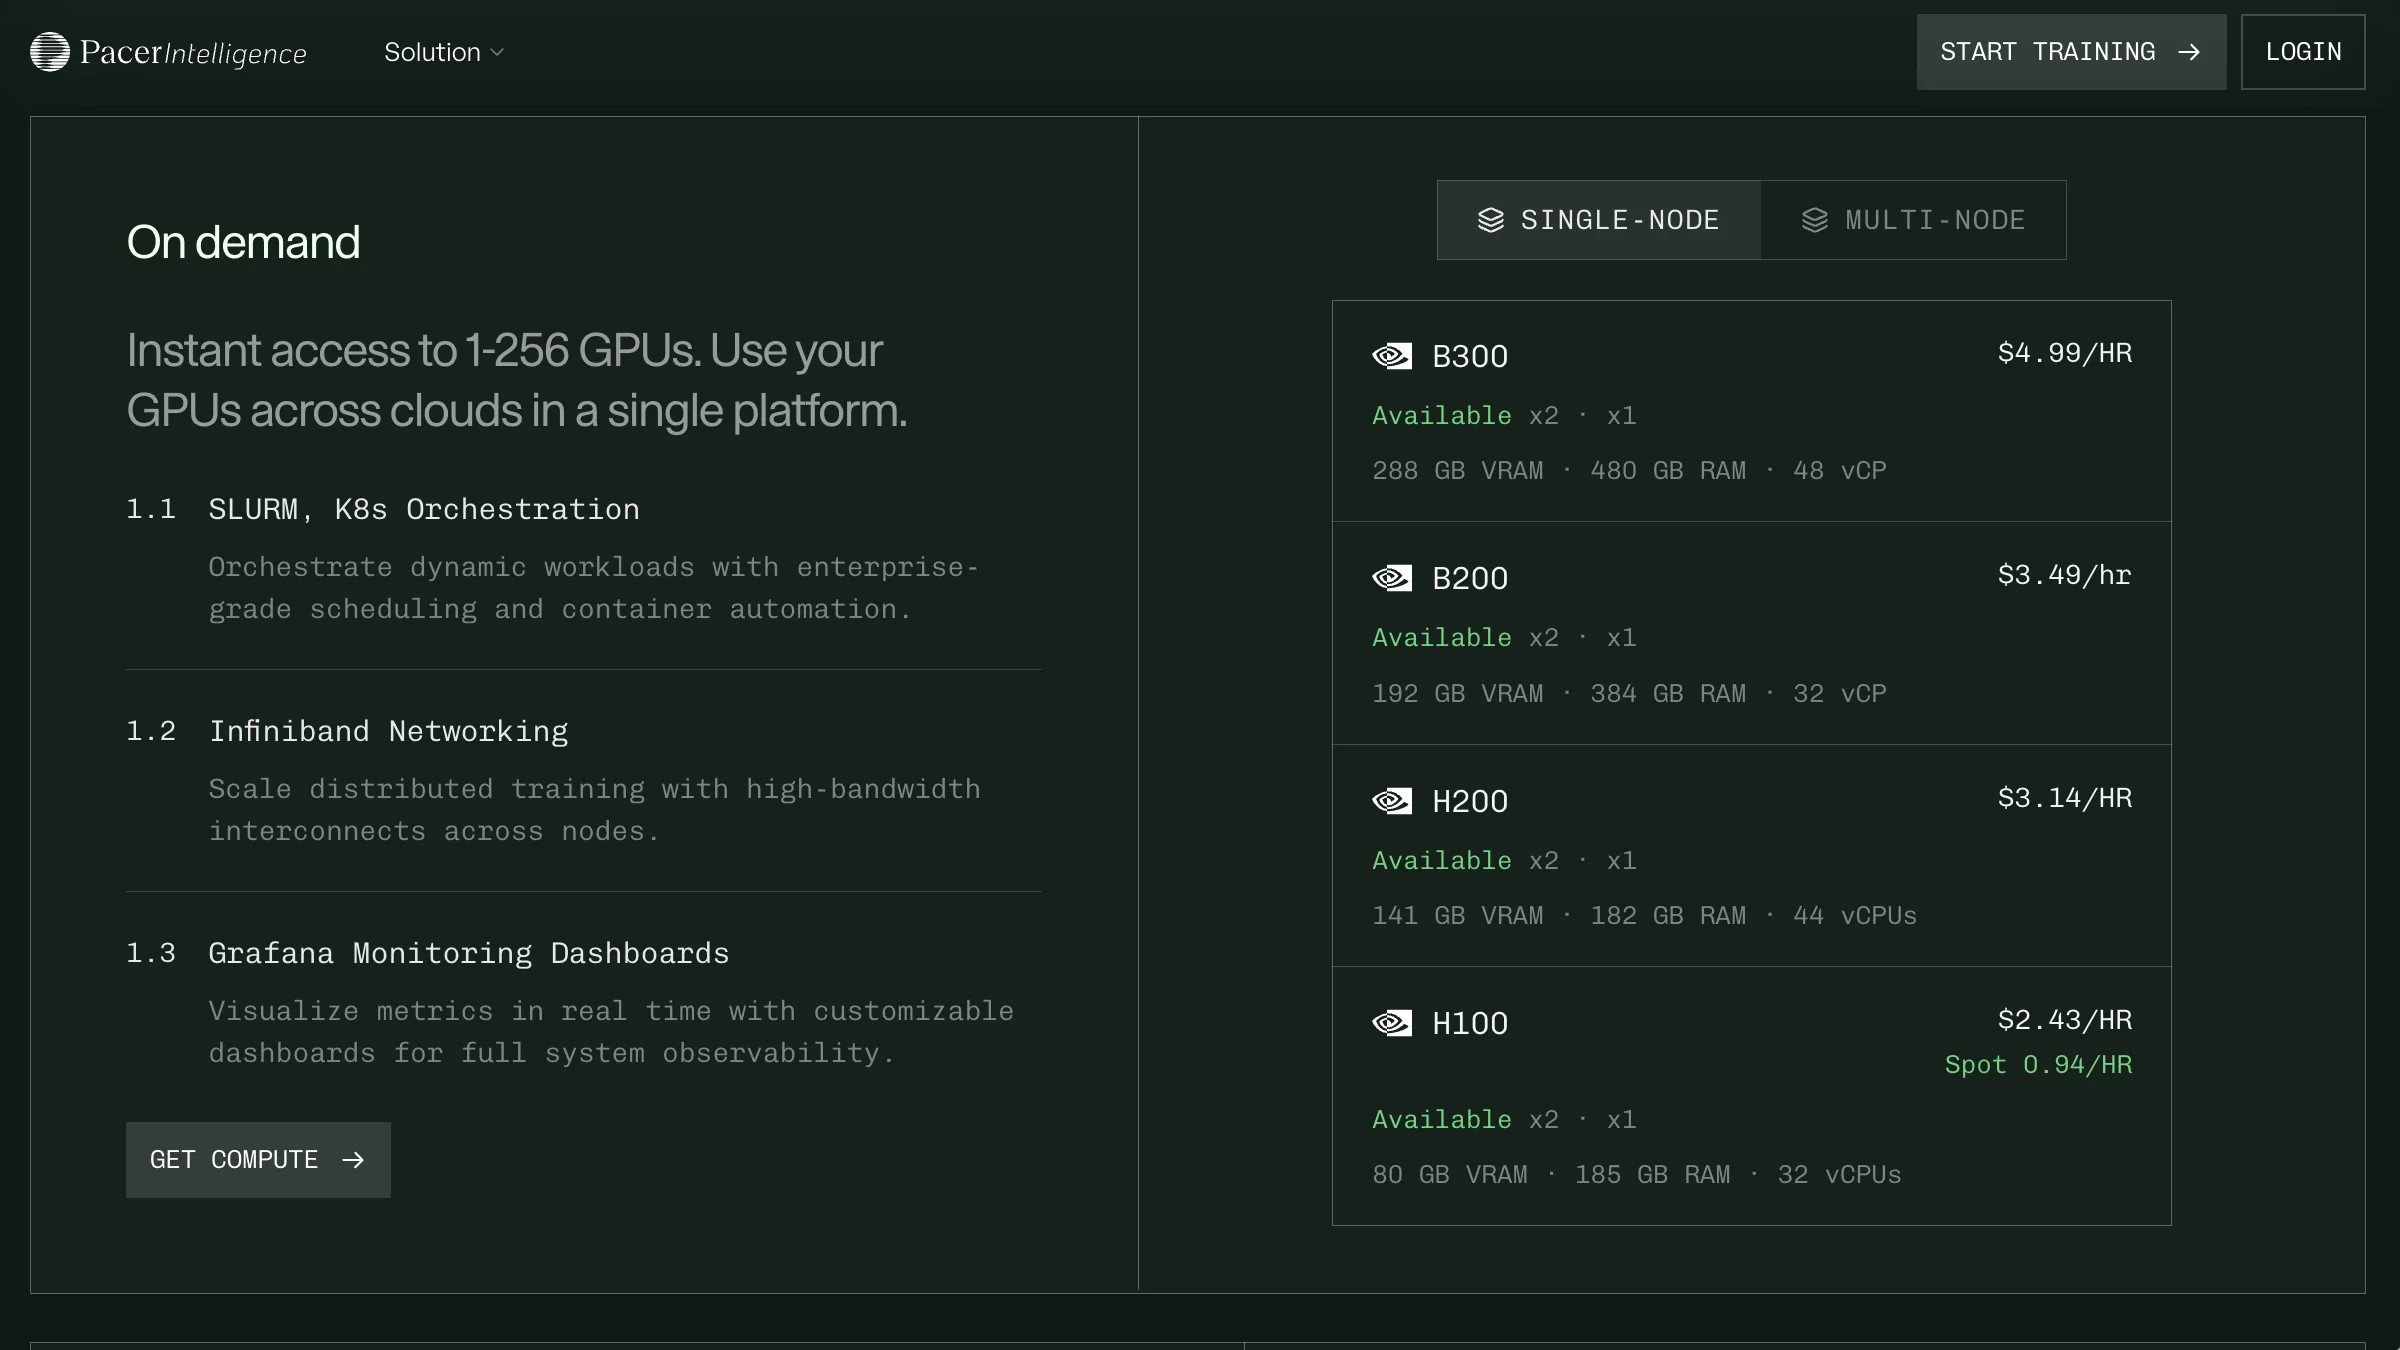Click the Instant access to 1-256 GPUs tagline
This screenshot has width=2400, height=1350.
(517, 381)
